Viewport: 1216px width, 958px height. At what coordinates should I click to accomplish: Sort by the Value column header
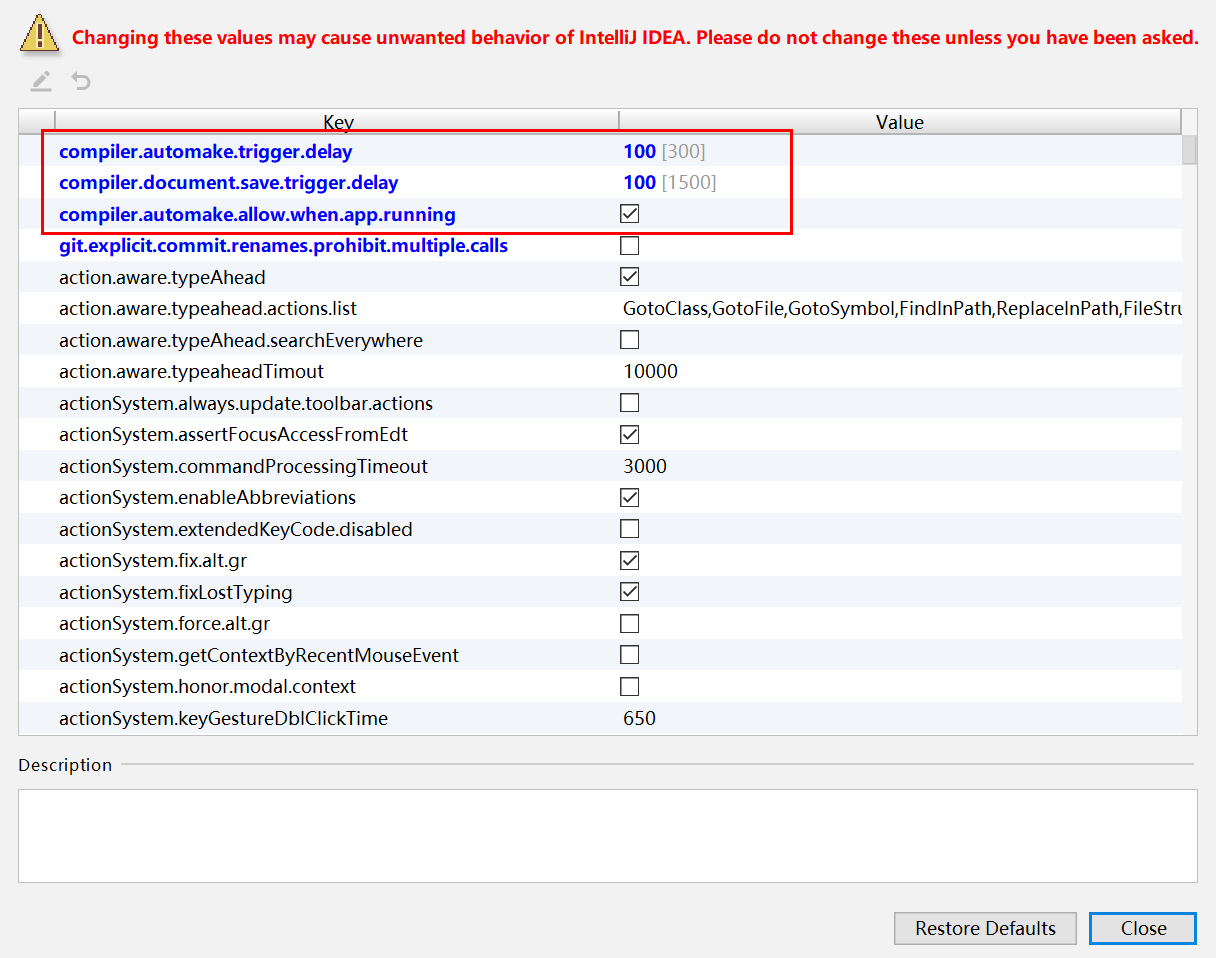click(900, 122)
